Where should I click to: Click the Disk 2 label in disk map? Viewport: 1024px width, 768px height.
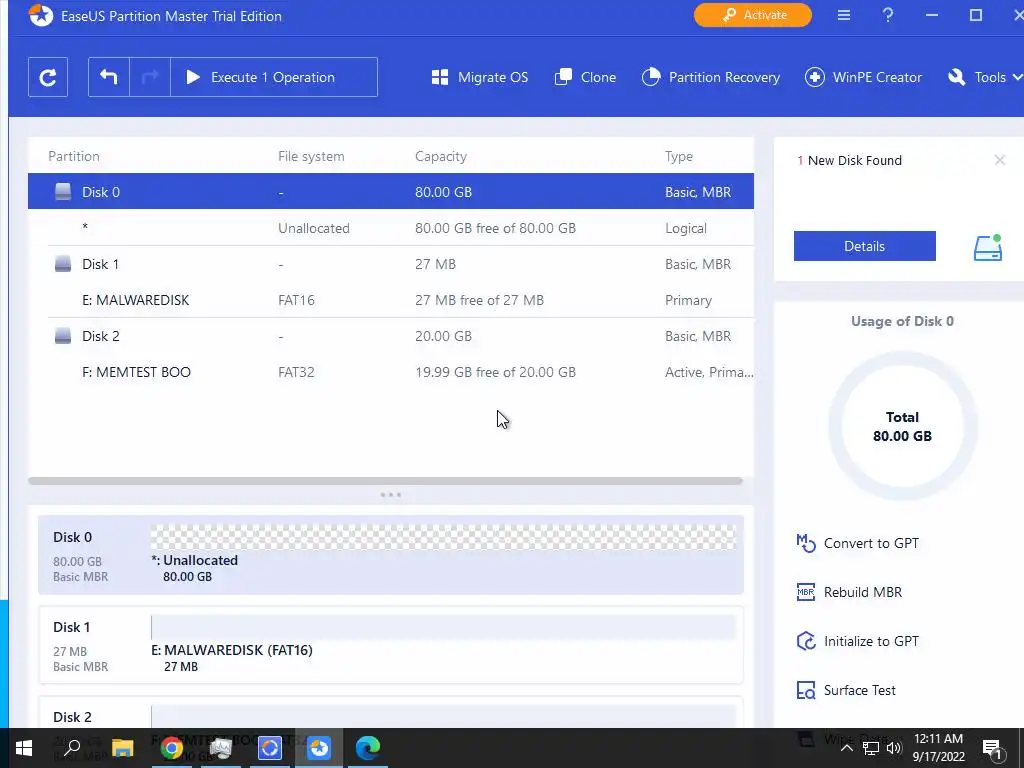click(72, 717)
